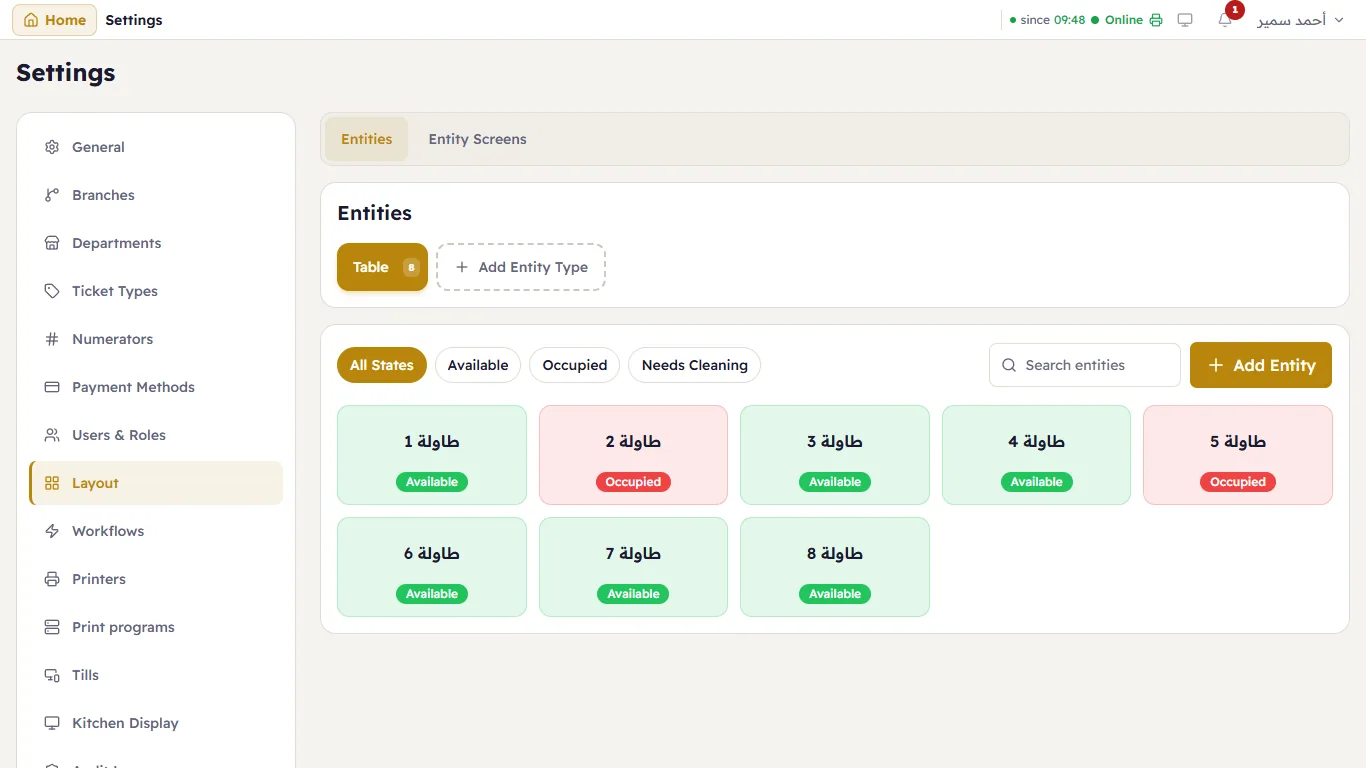Click the printer status icon in header
The width and height of the screenshot is (1366, 768).
click(1156, 20)
